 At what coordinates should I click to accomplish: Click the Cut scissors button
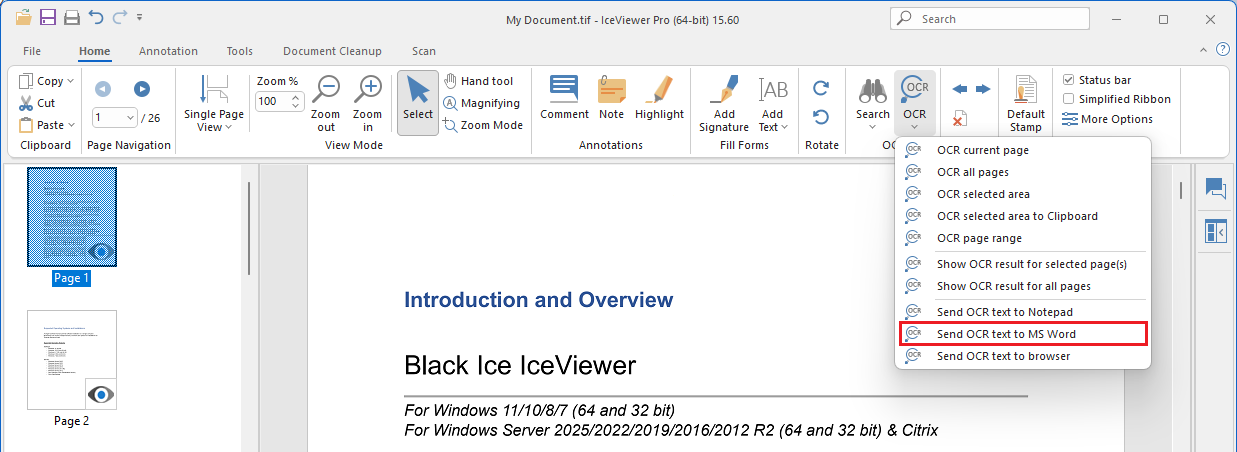(x=37, y=103)
